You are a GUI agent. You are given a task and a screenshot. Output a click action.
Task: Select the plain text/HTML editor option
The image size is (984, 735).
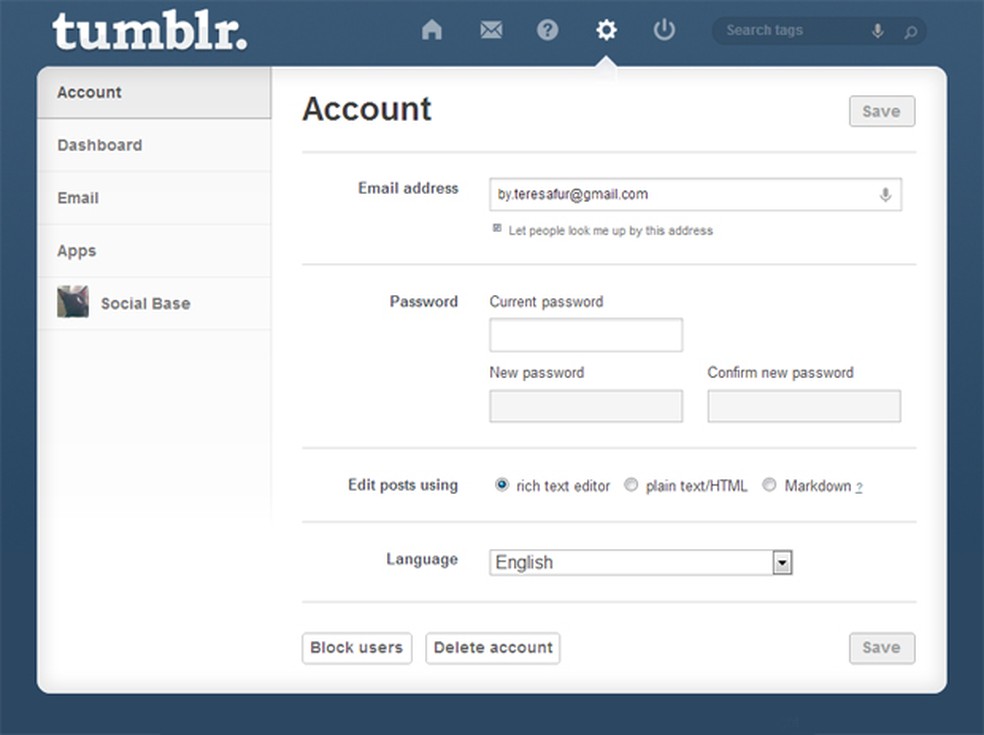(x=631, y=485)
